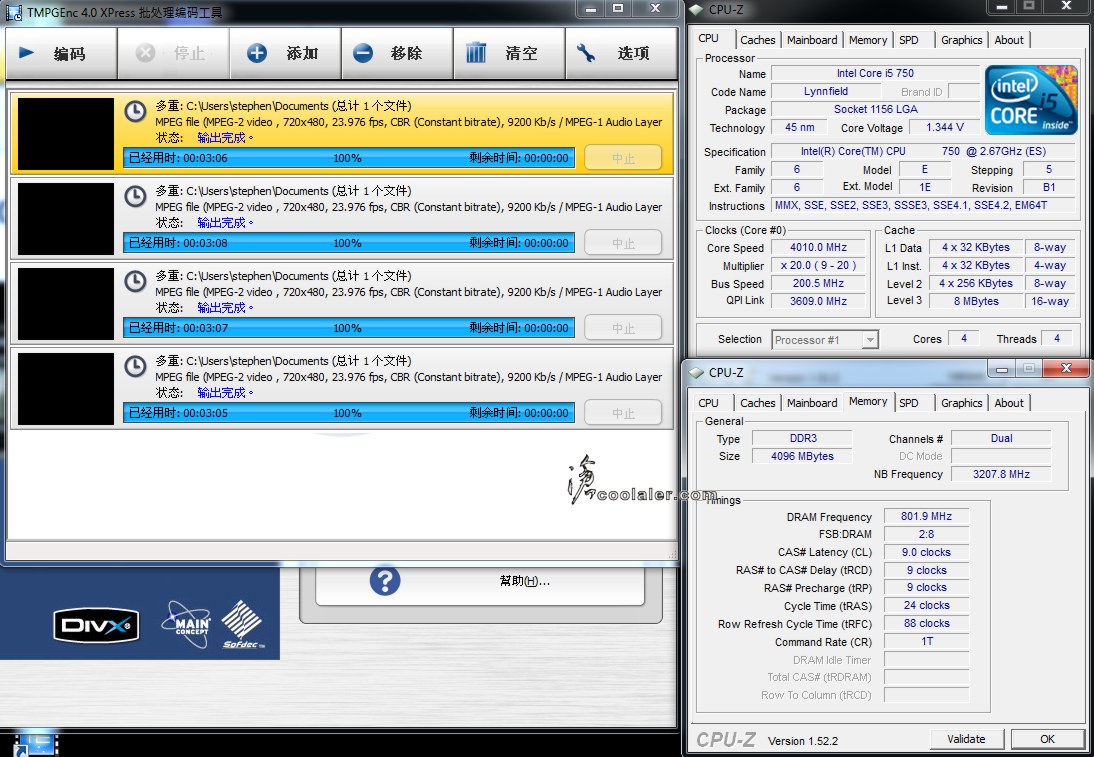The image size is (1094, 757).
Task: Open Graphics tab in upper CPU-Z window
Action: click(x=961, y=40)
